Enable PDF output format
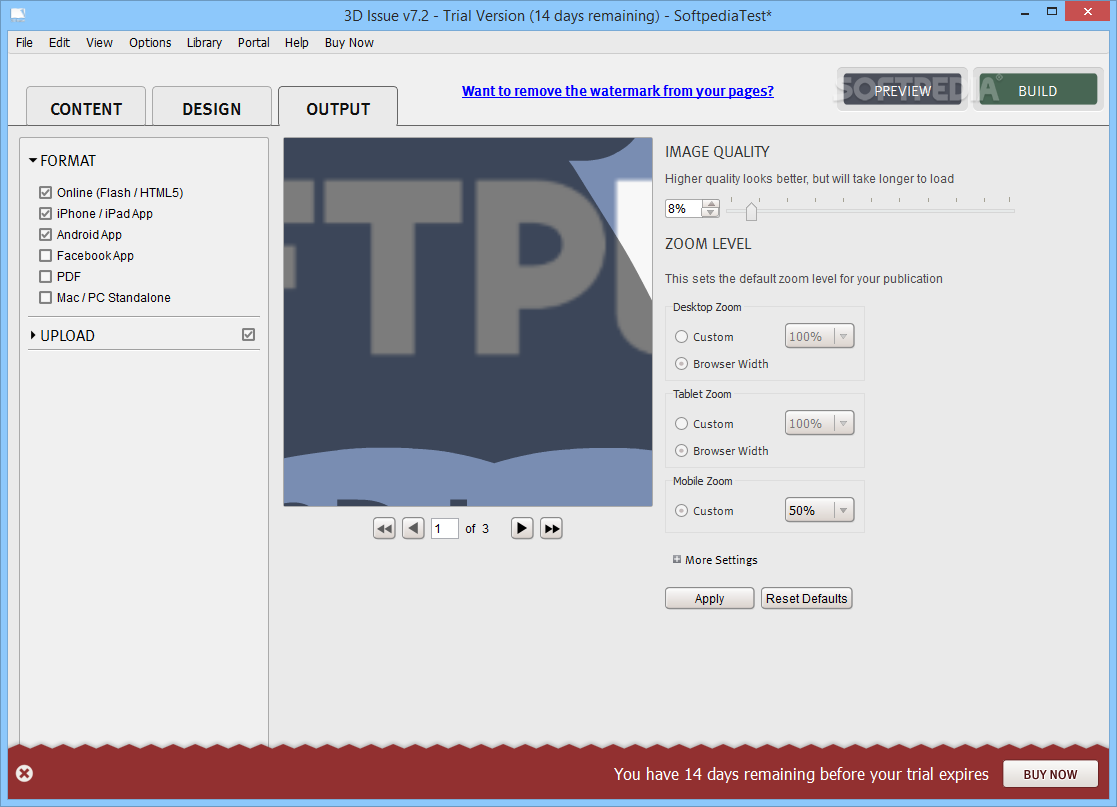This screenshot has height=807, width=1117. pyautogui.click(x=46, y=276)
